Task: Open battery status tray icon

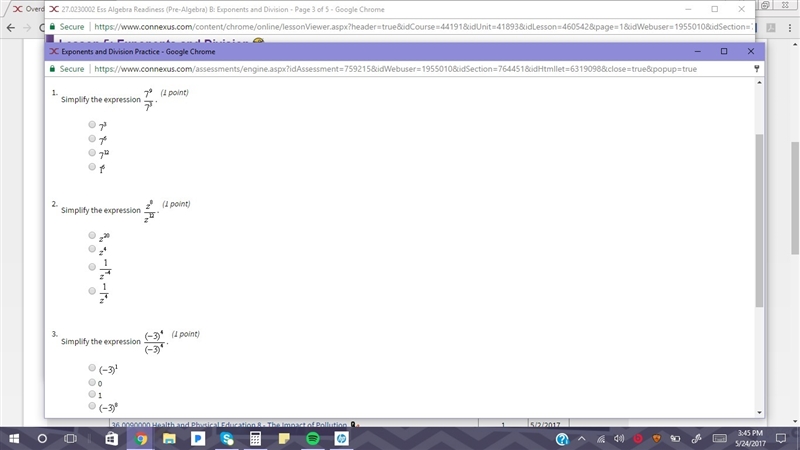Action: [676, 439]
